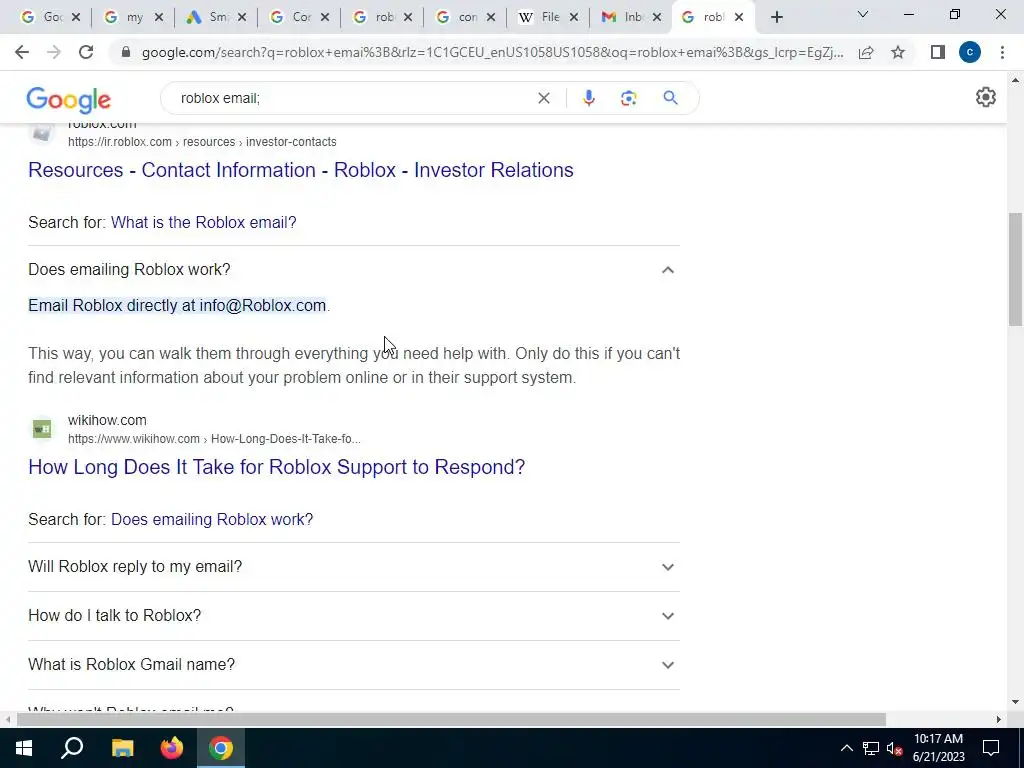This screenshot has height=768, width=1024.
Task: Open the muted volume tray icon
Action: point(894,748)
